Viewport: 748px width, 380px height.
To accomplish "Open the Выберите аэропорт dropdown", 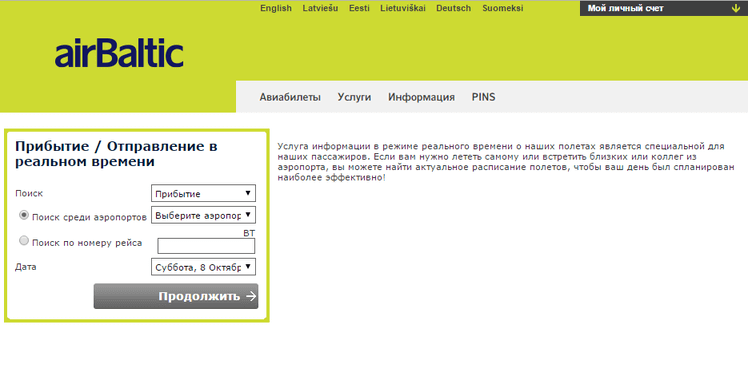I will (203, 215).
